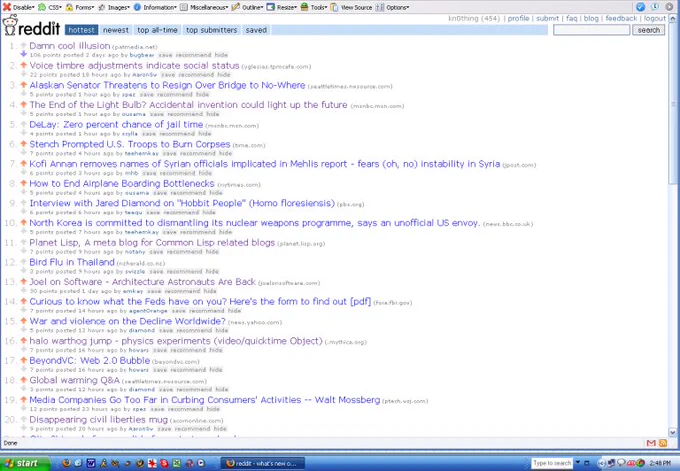Upvote 'BeyondVC: Web 2.0 Bubble' post
This screenshot has width=680, height=471.
[23, 360]
